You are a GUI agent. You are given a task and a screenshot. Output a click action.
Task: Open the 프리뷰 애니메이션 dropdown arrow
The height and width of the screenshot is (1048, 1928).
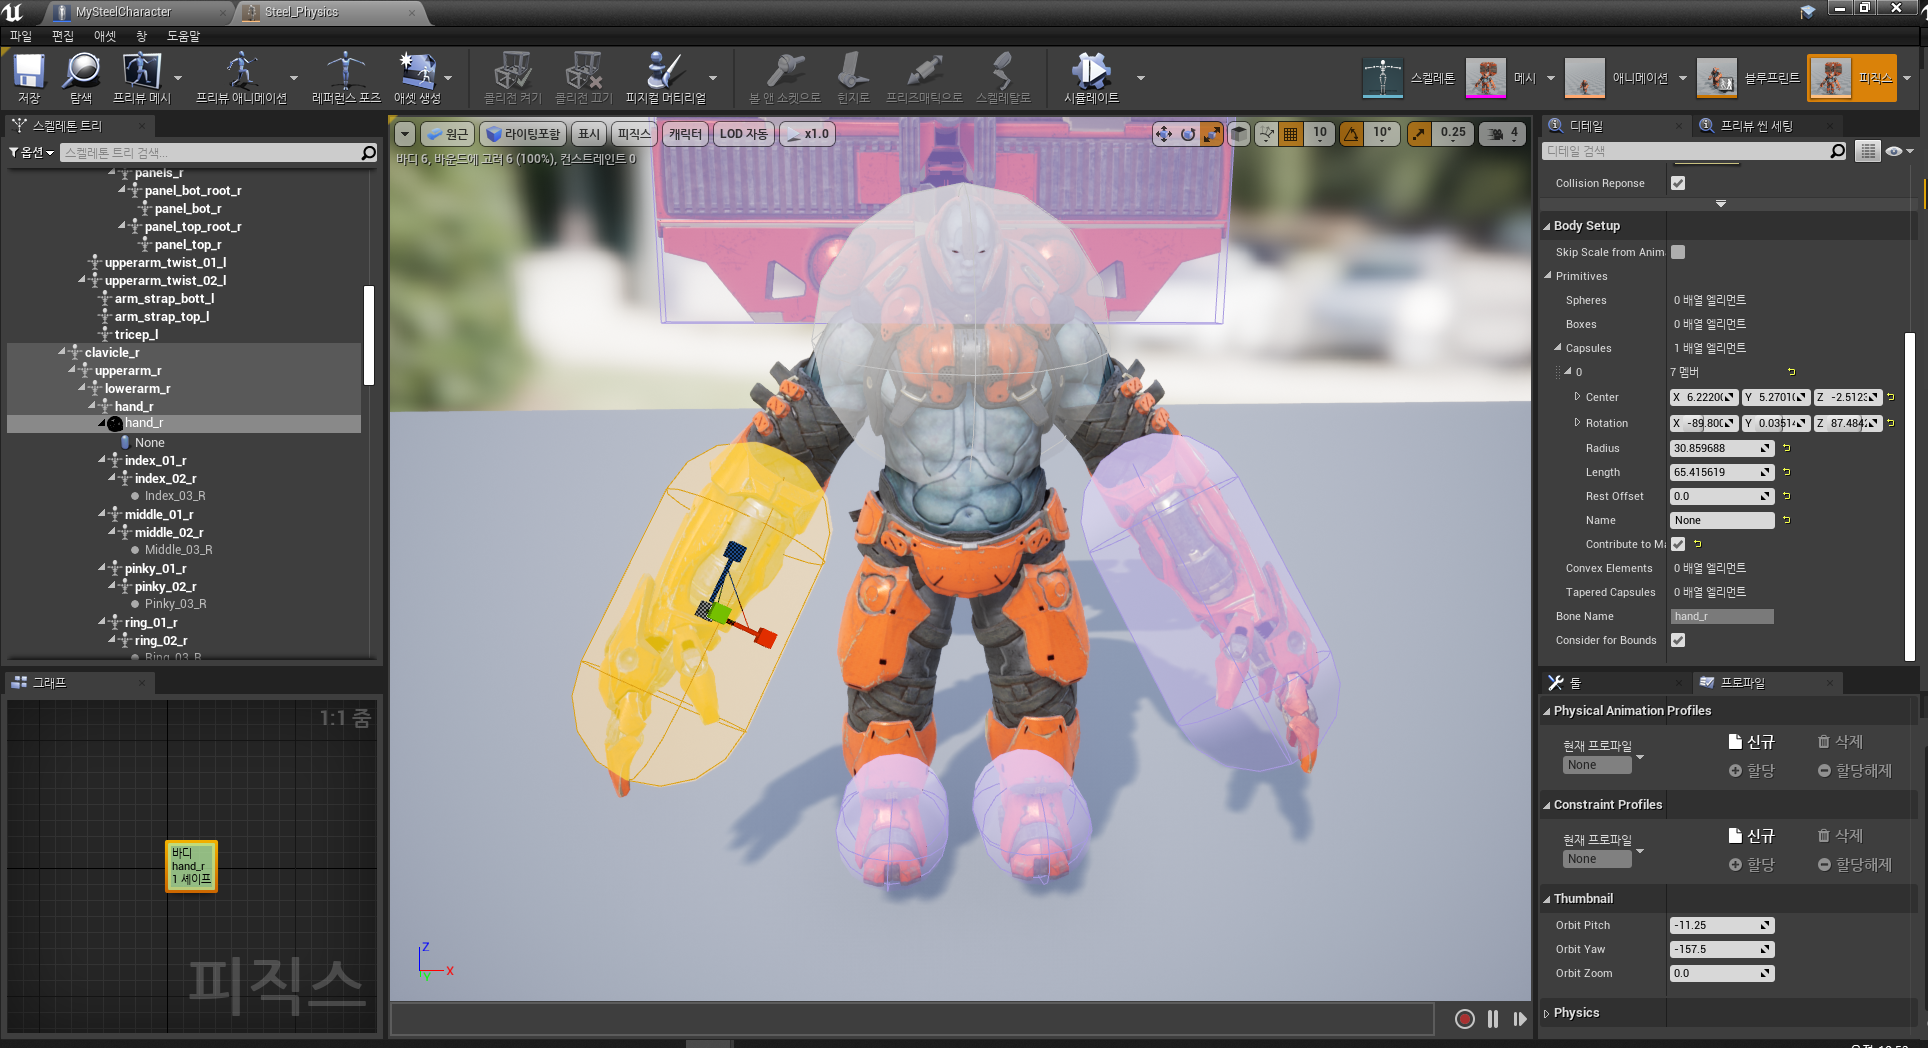pyautogui.click(x=293, y=77)
